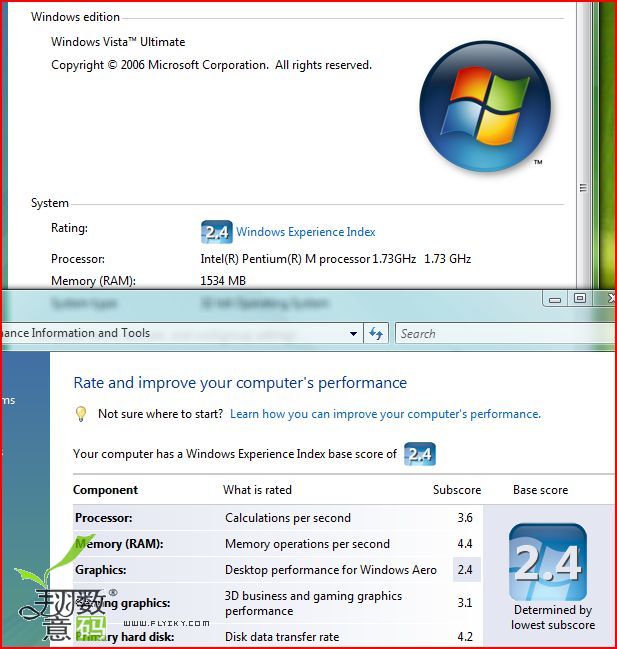Click the gaming graphics subscore 3.1
Image resolution: width=617 pixels, height=649 pixels.
(x=465, y=603)
